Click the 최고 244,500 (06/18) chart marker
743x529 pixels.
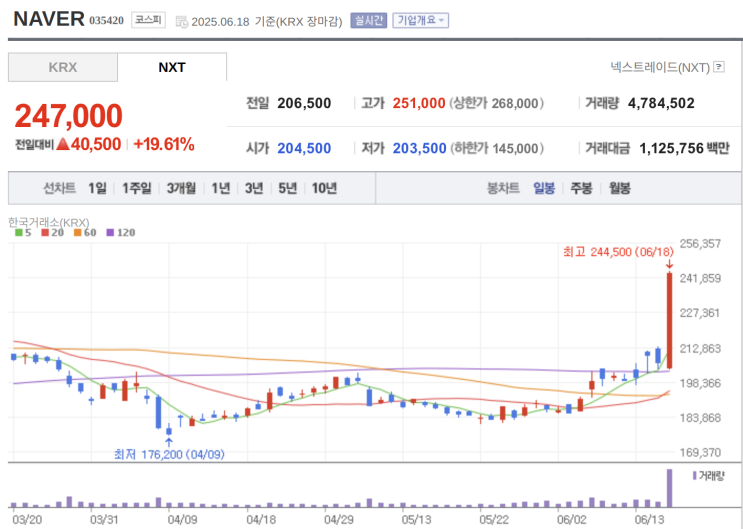(x=618, y=252)
